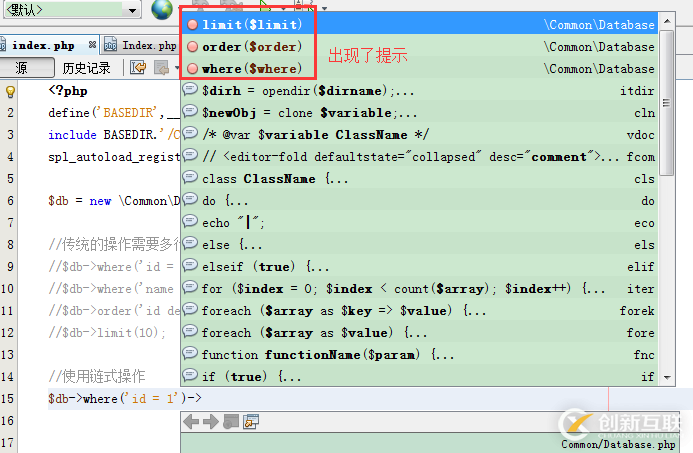Choose the $dirh = opendir($dirname) template
This screenshot has width=693, height=453.
419,91
